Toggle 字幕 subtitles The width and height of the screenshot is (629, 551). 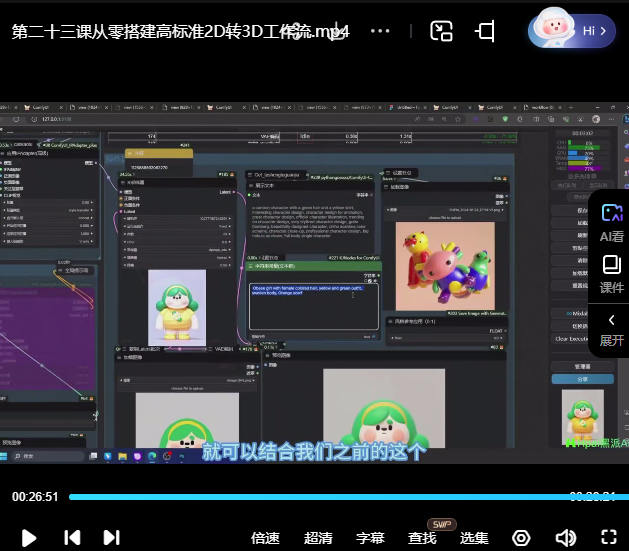pos(370,538)
